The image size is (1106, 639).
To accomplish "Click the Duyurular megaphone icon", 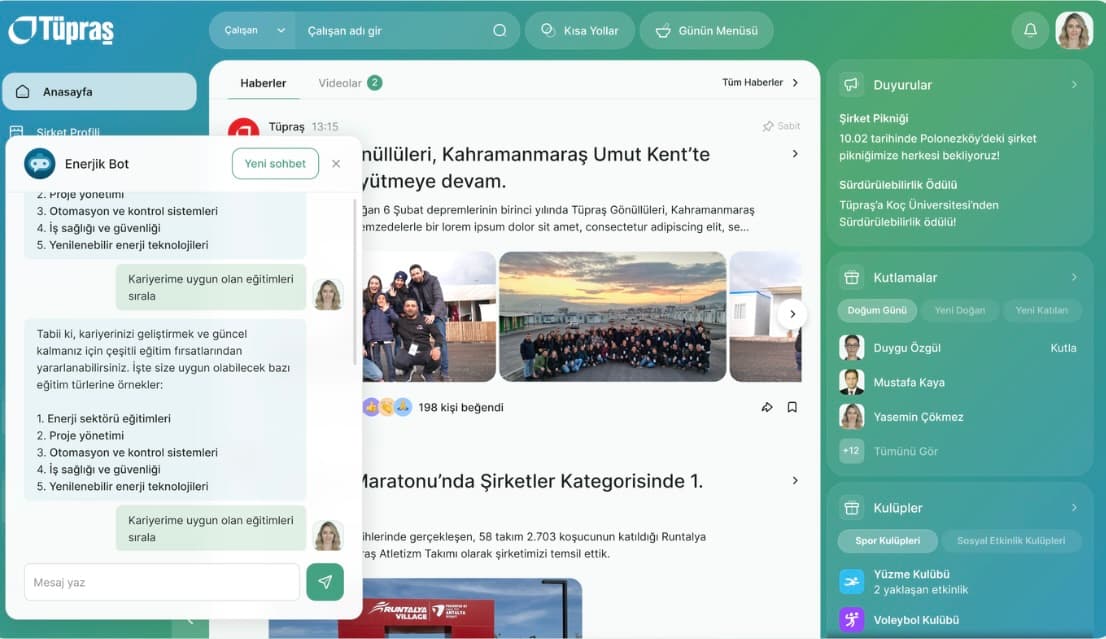I will [x=852, y=84].
